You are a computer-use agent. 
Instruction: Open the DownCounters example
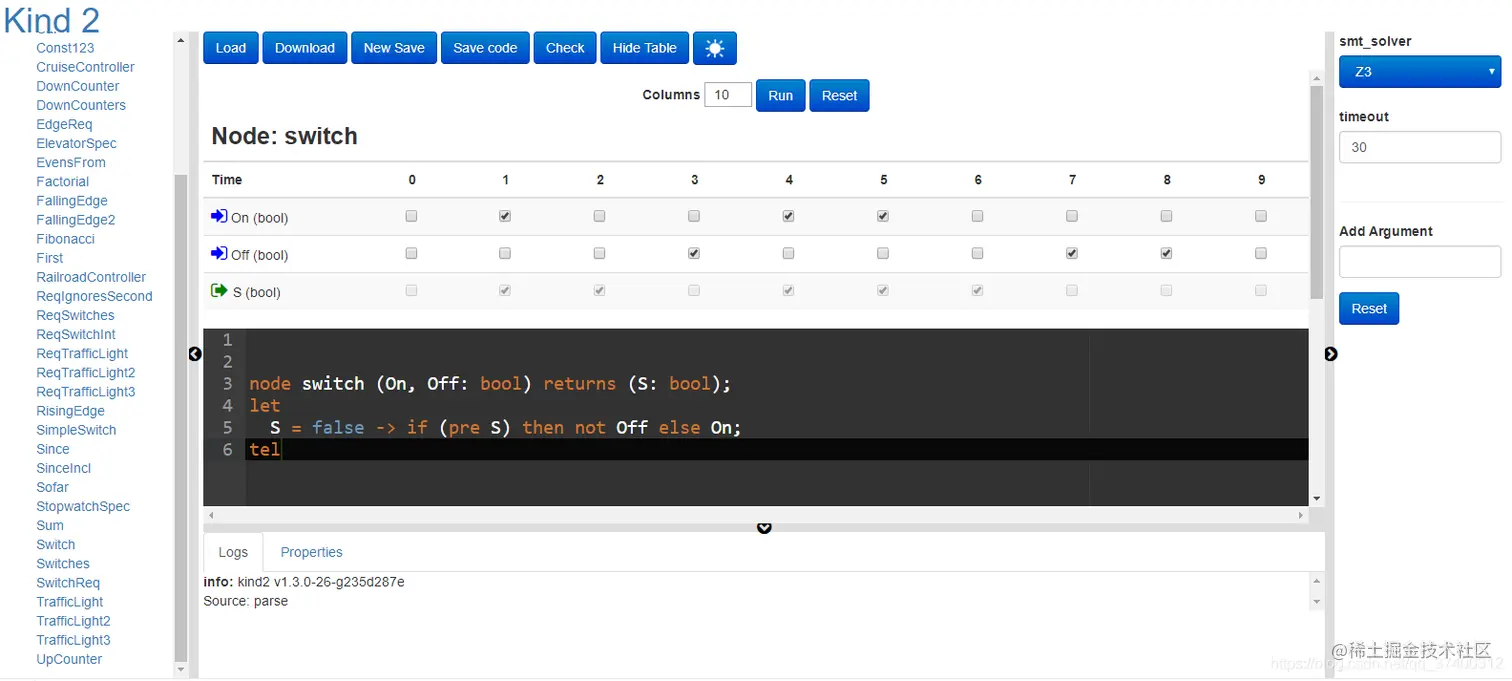(x=81, y=105)
